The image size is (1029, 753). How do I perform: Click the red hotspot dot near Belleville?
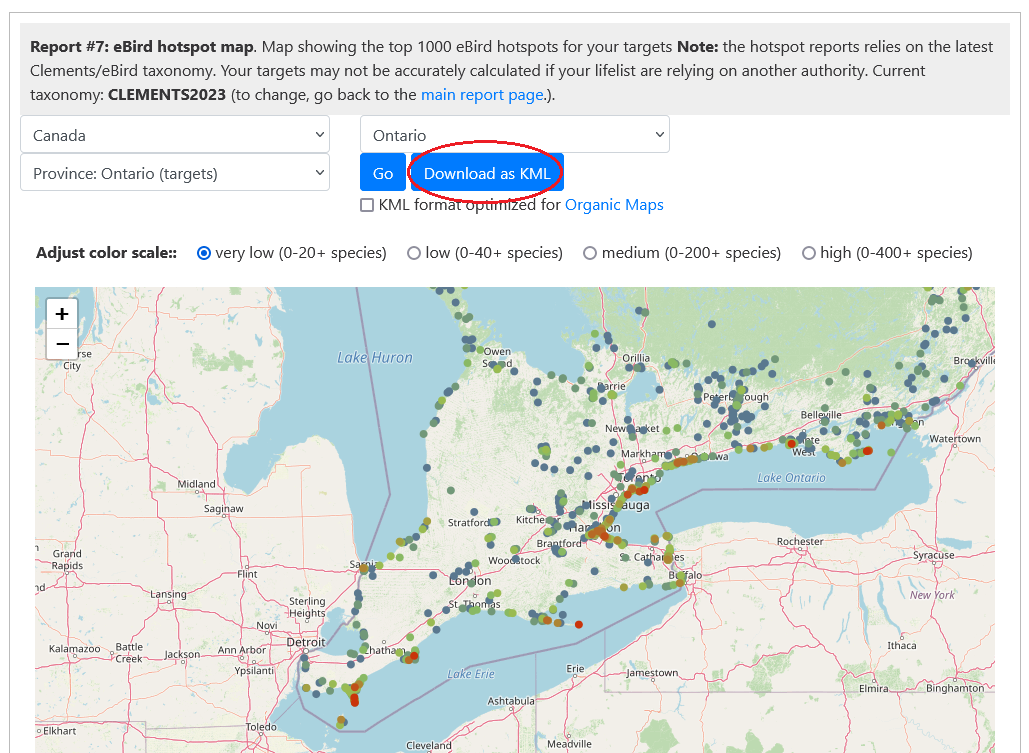tap(791, 442)
